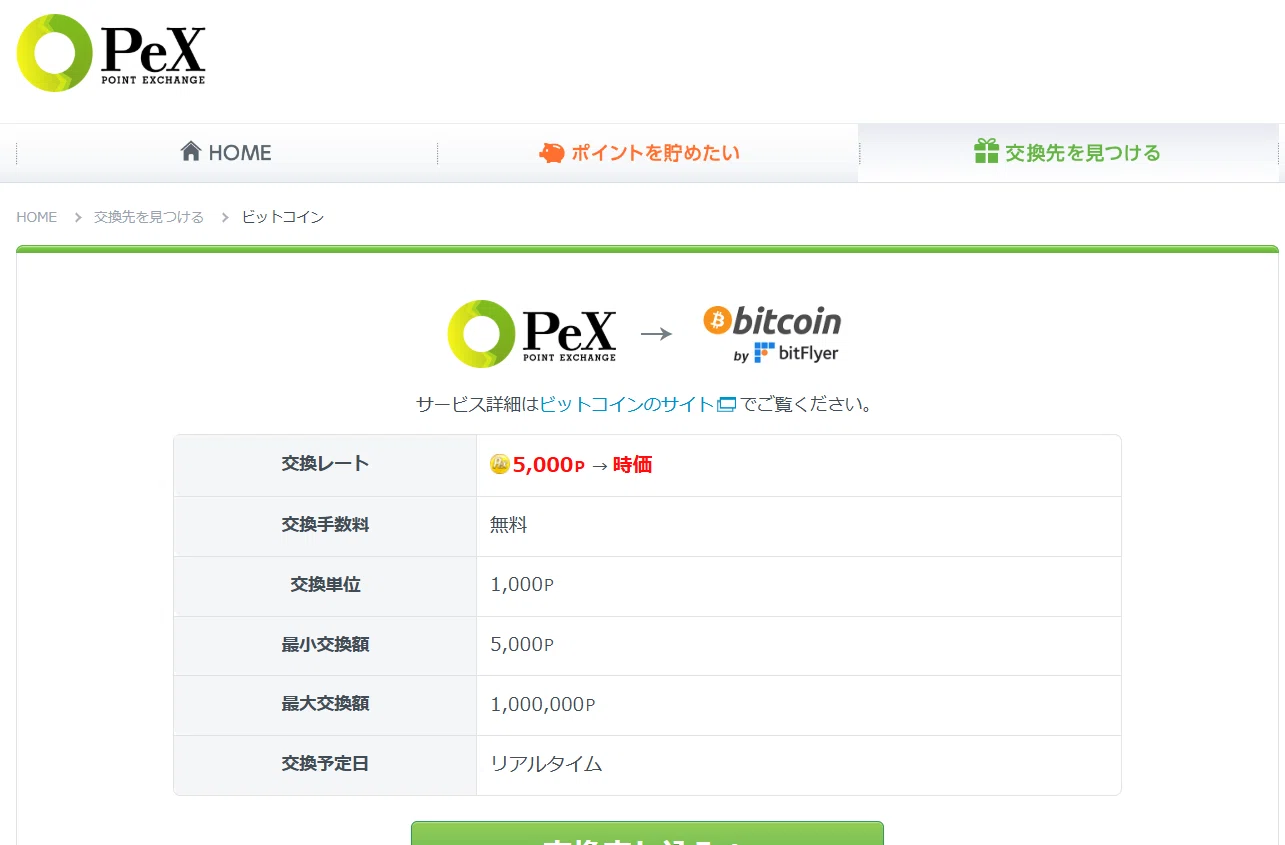Click ビットコイン breadcrumb text

click(283, 217)
